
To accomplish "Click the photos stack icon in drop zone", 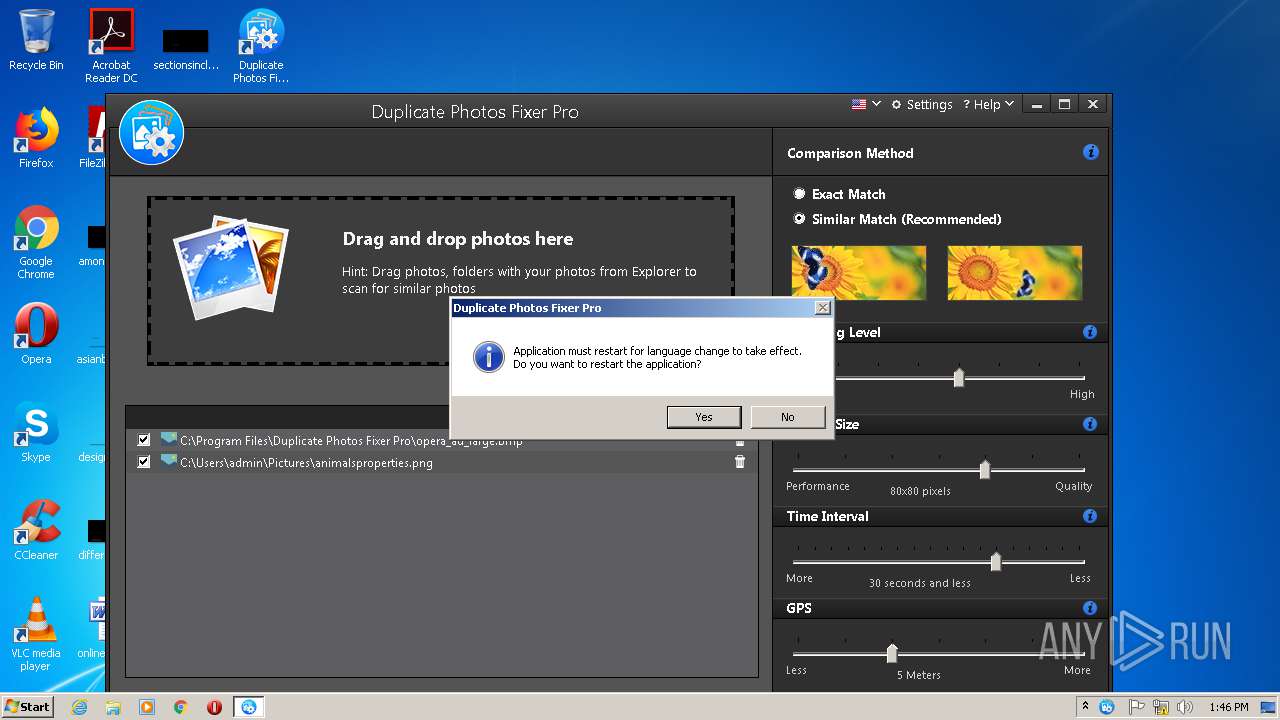I will coord(231,266).
